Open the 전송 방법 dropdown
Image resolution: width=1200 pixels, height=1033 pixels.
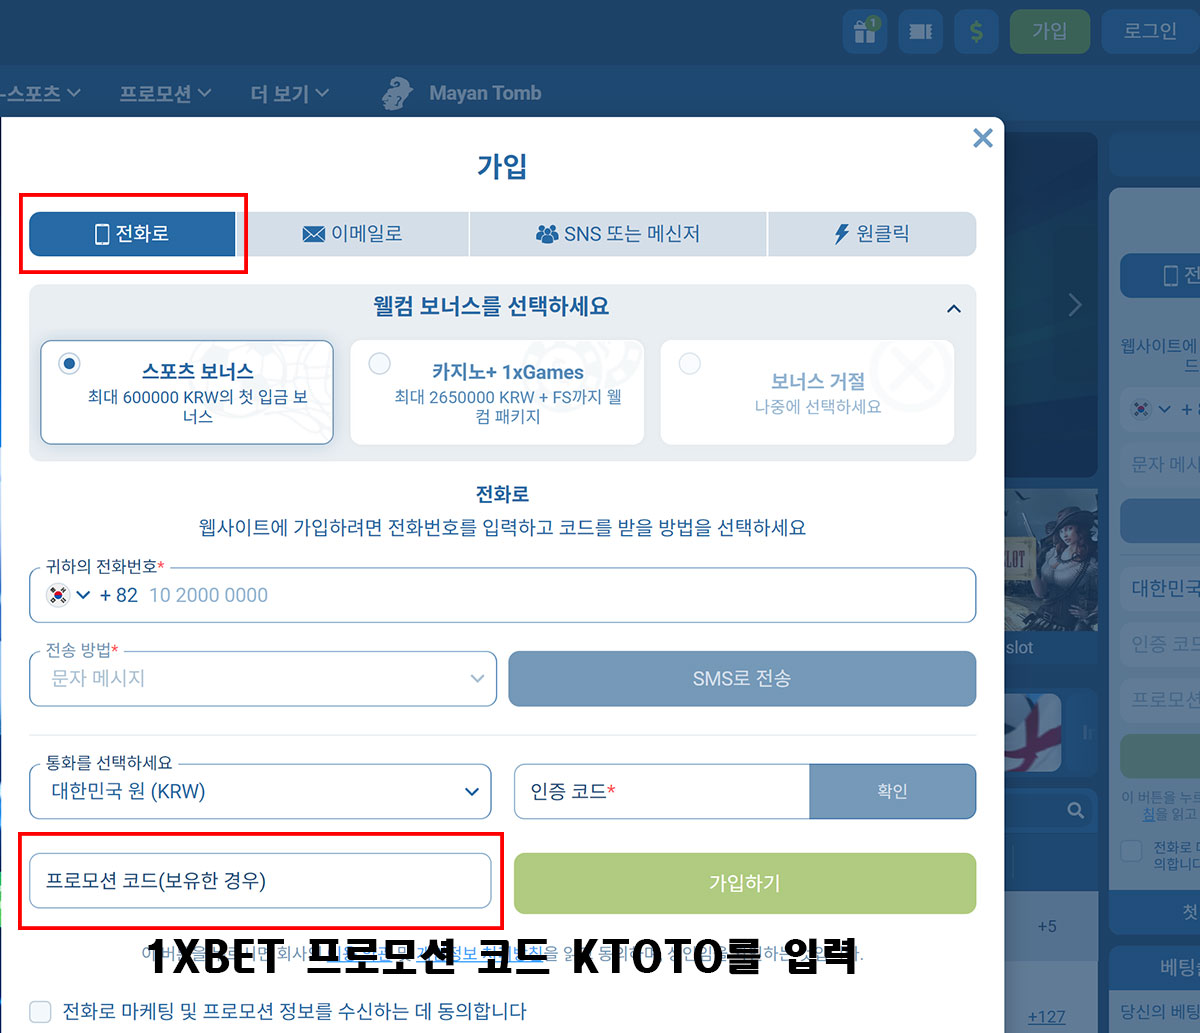(263, 678)
